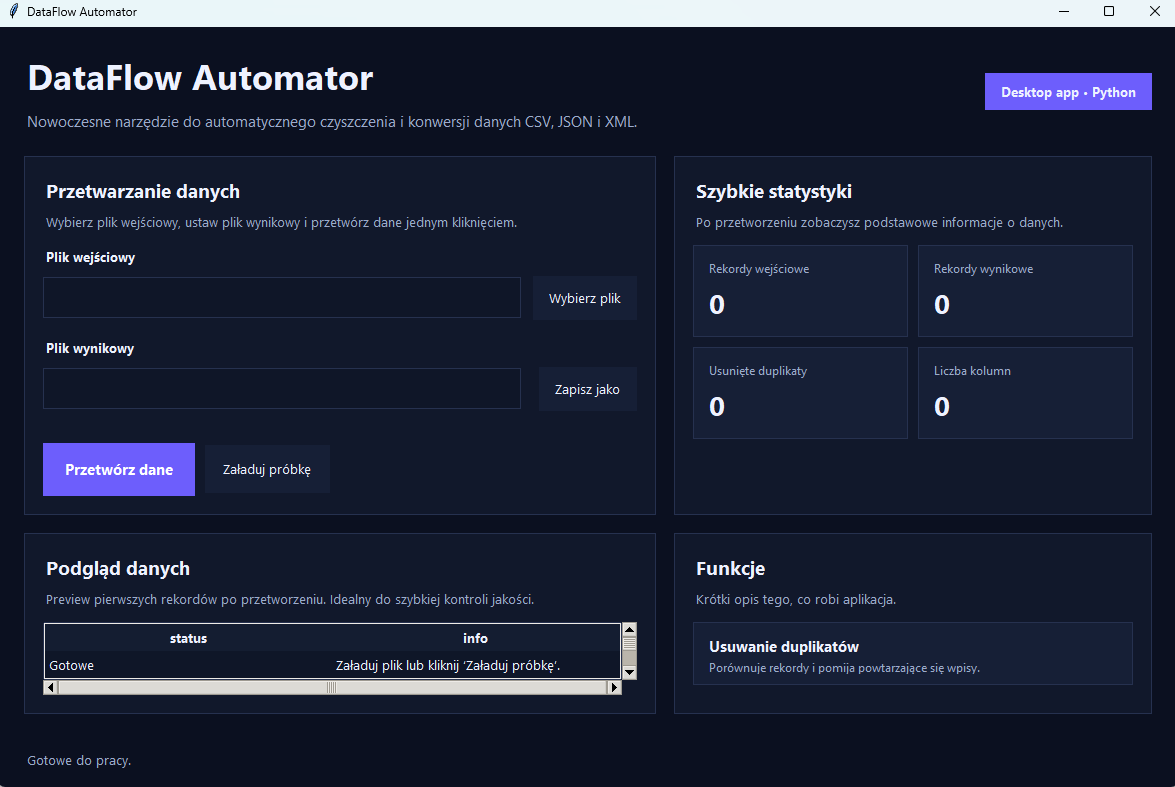Click the preview table scroll up arrow
Viewport: 1175px width, 787px height.
coord(629,629)
